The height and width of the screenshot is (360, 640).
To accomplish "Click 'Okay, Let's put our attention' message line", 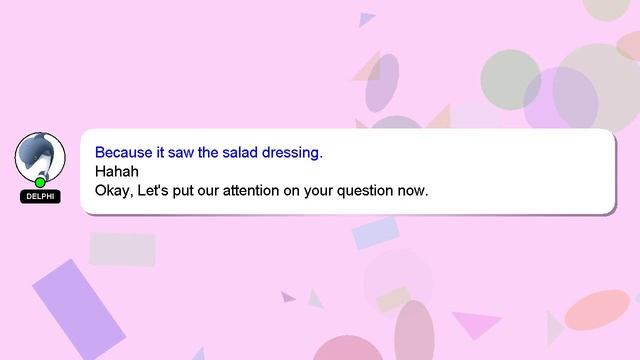I will coord(262,191).
